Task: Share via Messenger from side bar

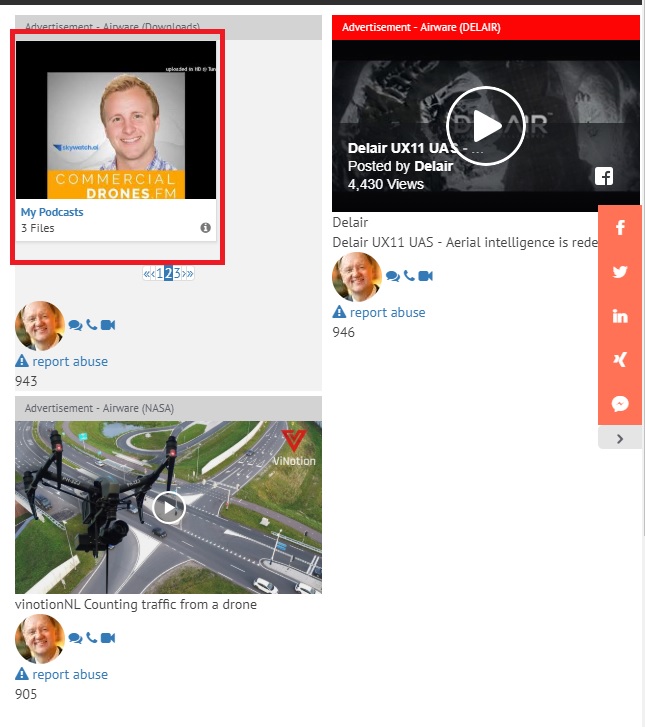Action: pos(620,403)
